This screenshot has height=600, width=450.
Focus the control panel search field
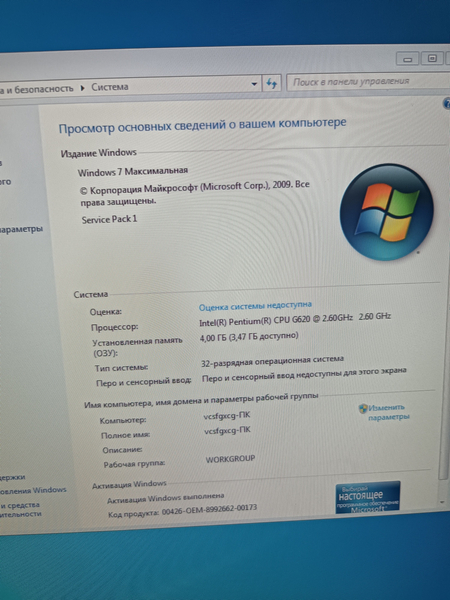point(368,82)
